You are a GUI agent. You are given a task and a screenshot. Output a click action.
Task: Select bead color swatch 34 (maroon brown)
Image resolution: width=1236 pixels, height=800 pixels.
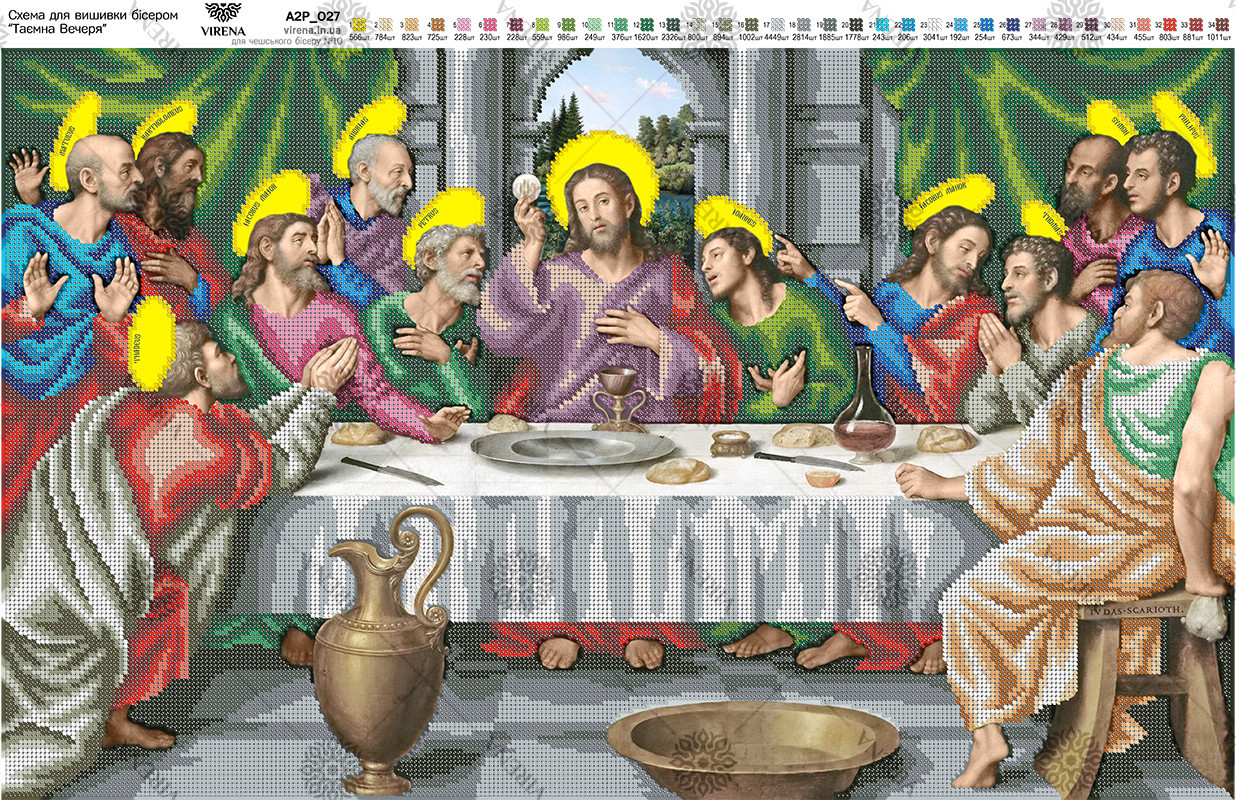tap(1220, 23)
